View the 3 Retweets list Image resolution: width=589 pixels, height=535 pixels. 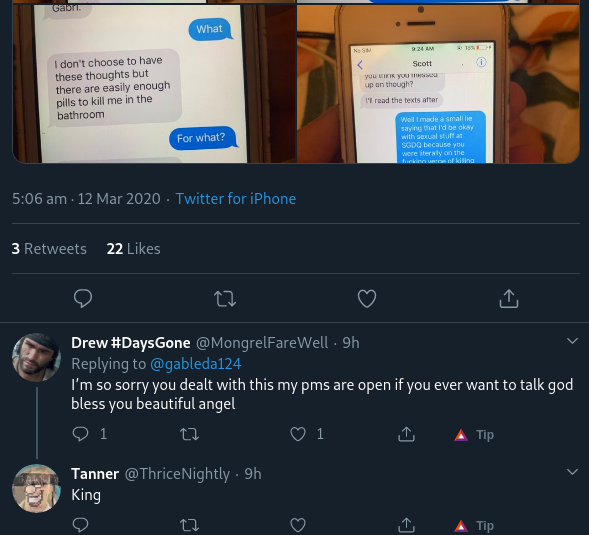[49, 249]
